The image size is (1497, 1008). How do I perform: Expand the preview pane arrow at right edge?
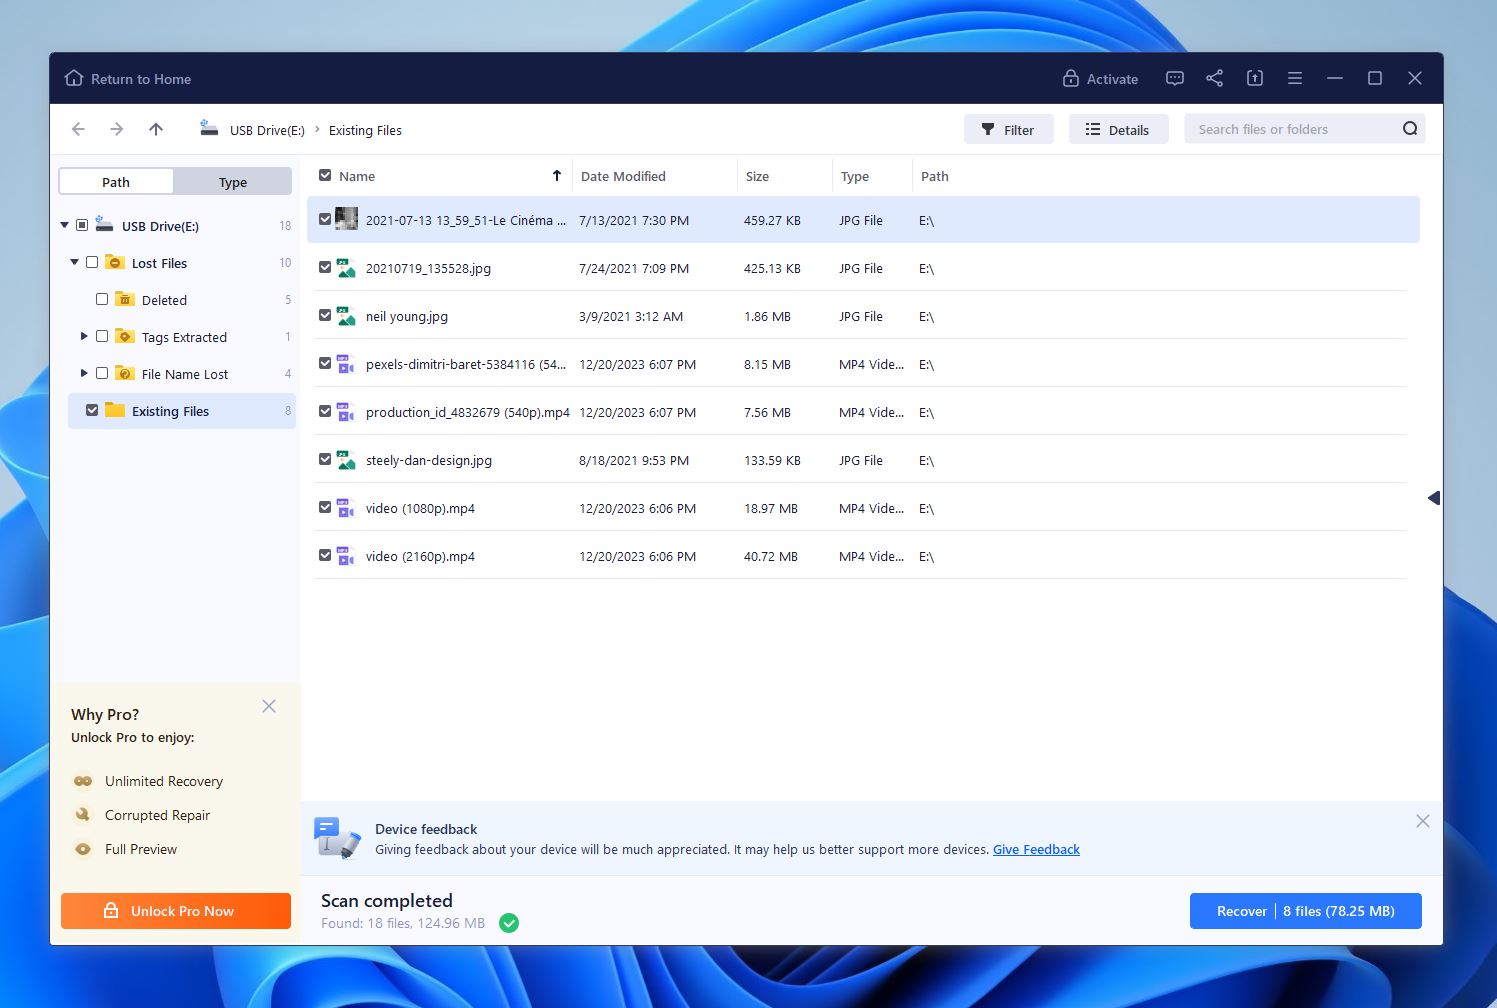pos(1434,498)
